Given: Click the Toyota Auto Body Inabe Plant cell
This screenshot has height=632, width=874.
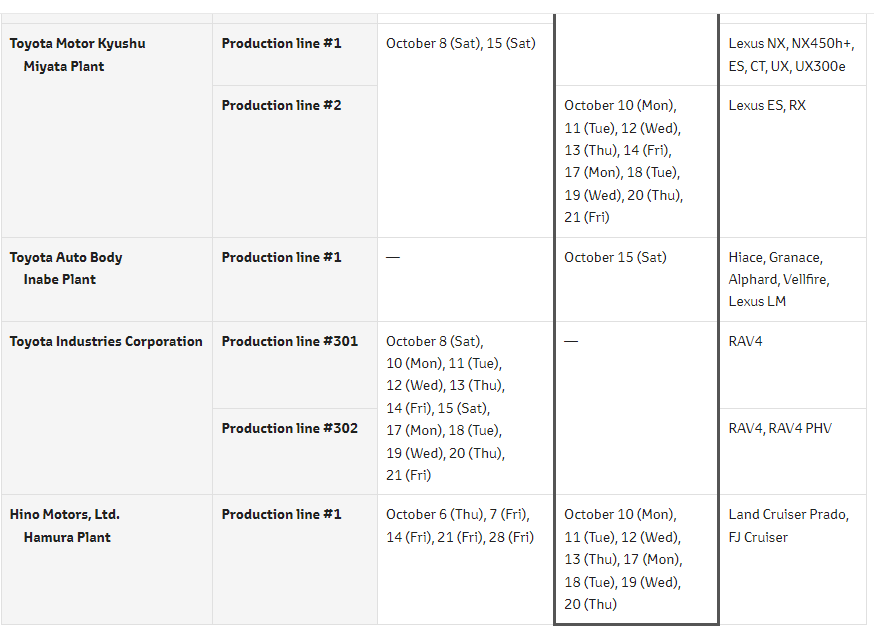Looking at the screenshot, I should 66,268.
